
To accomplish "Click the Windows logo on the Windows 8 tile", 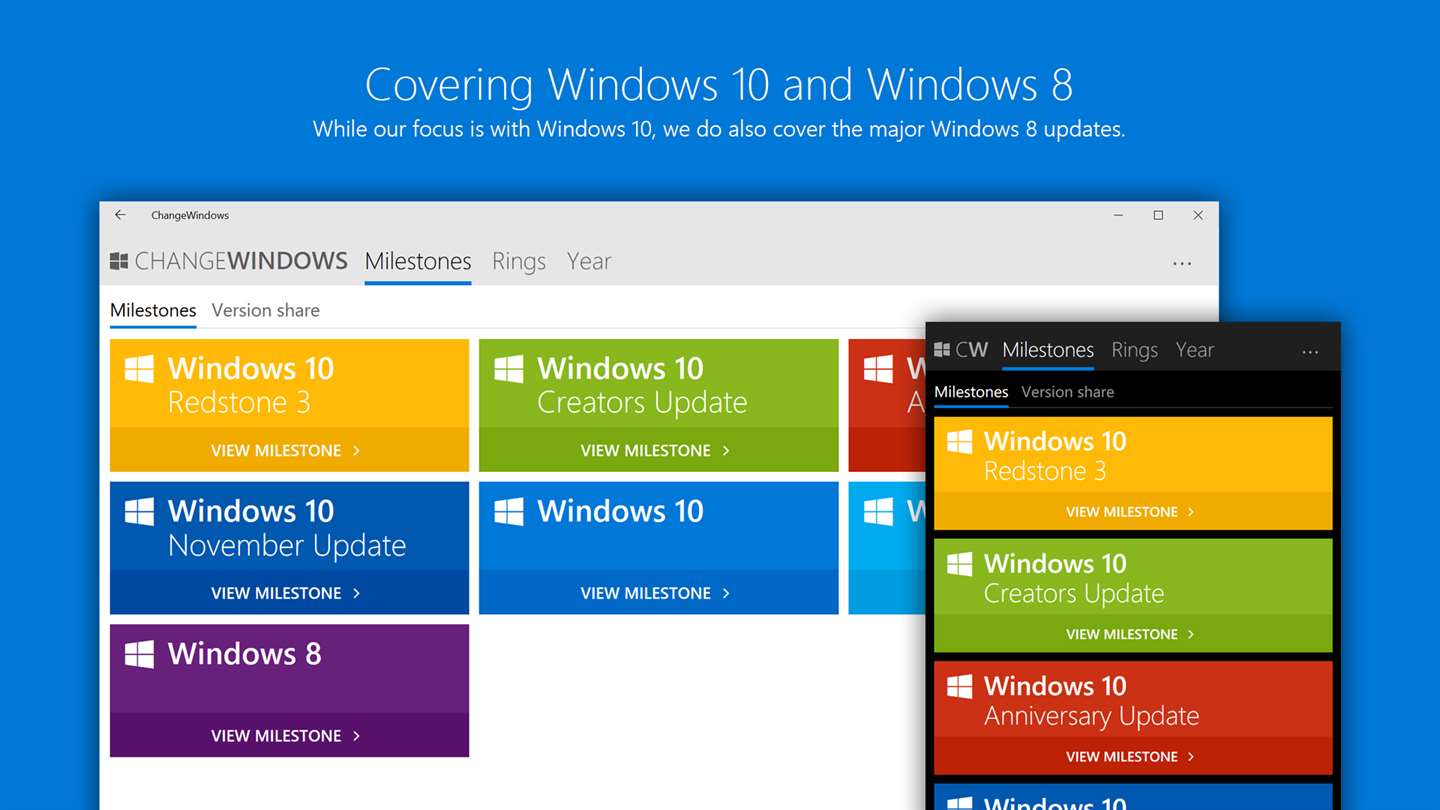I will click(139, 655).
